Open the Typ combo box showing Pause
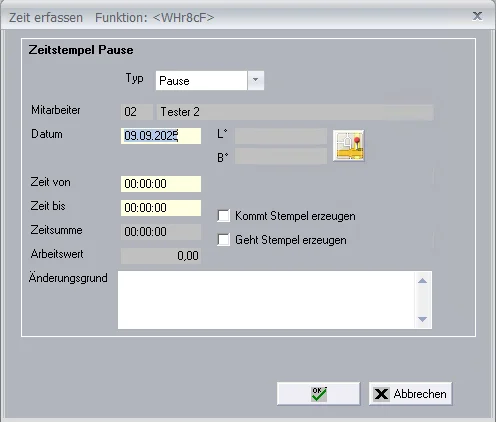496x422 pixels. tap(210, 80)
